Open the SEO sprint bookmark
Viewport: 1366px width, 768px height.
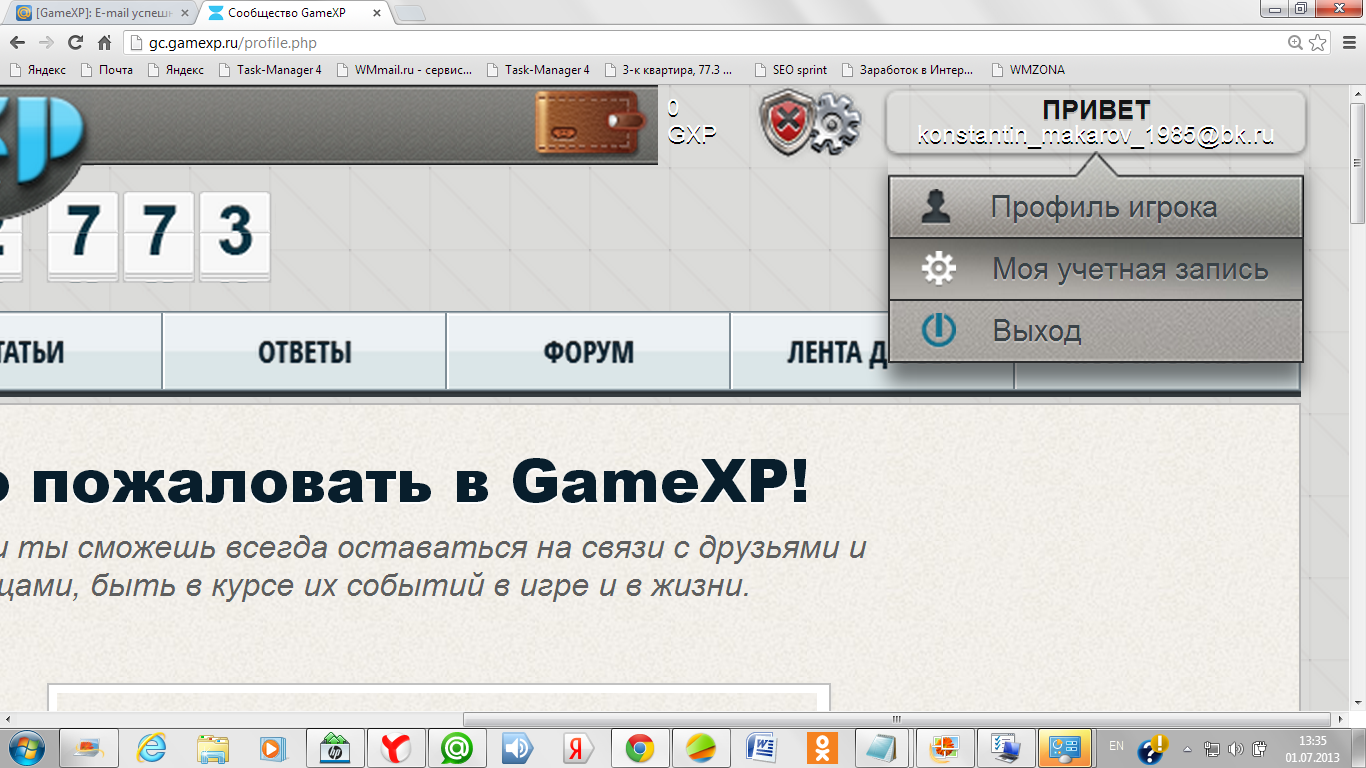coord(790,70)
